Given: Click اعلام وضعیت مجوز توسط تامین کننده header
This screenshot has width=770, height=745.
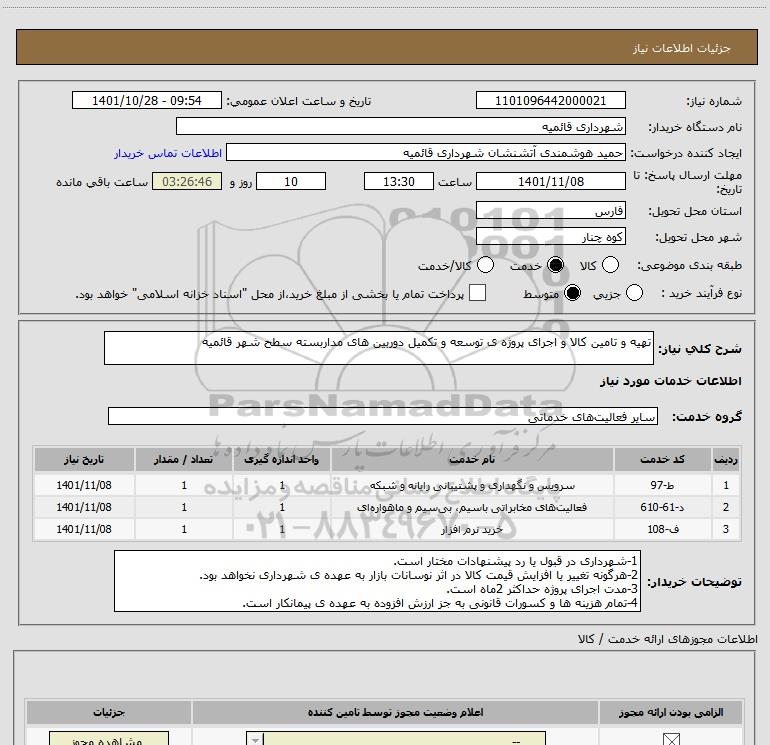Looking at the screenshot, I should [x=395, y=712].
